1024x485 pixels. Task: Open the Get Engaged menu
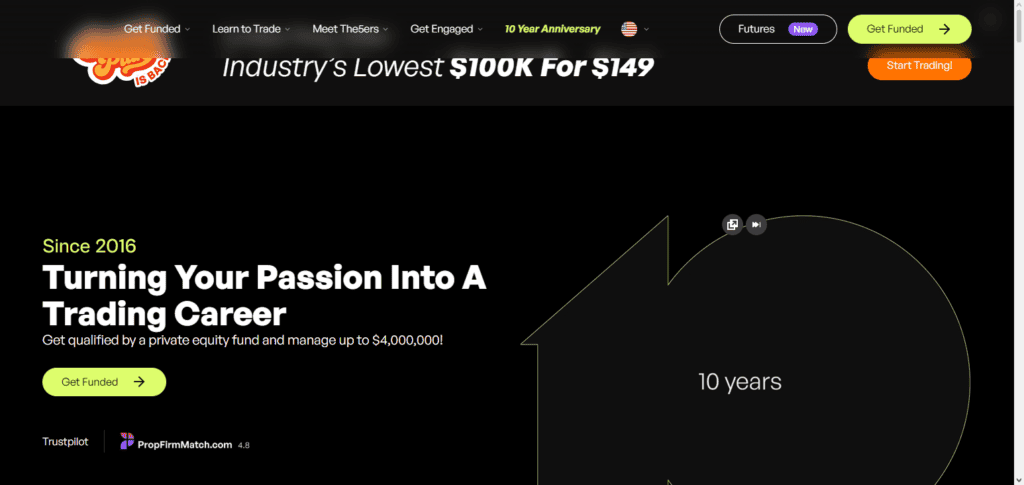(x=446, y=29)
